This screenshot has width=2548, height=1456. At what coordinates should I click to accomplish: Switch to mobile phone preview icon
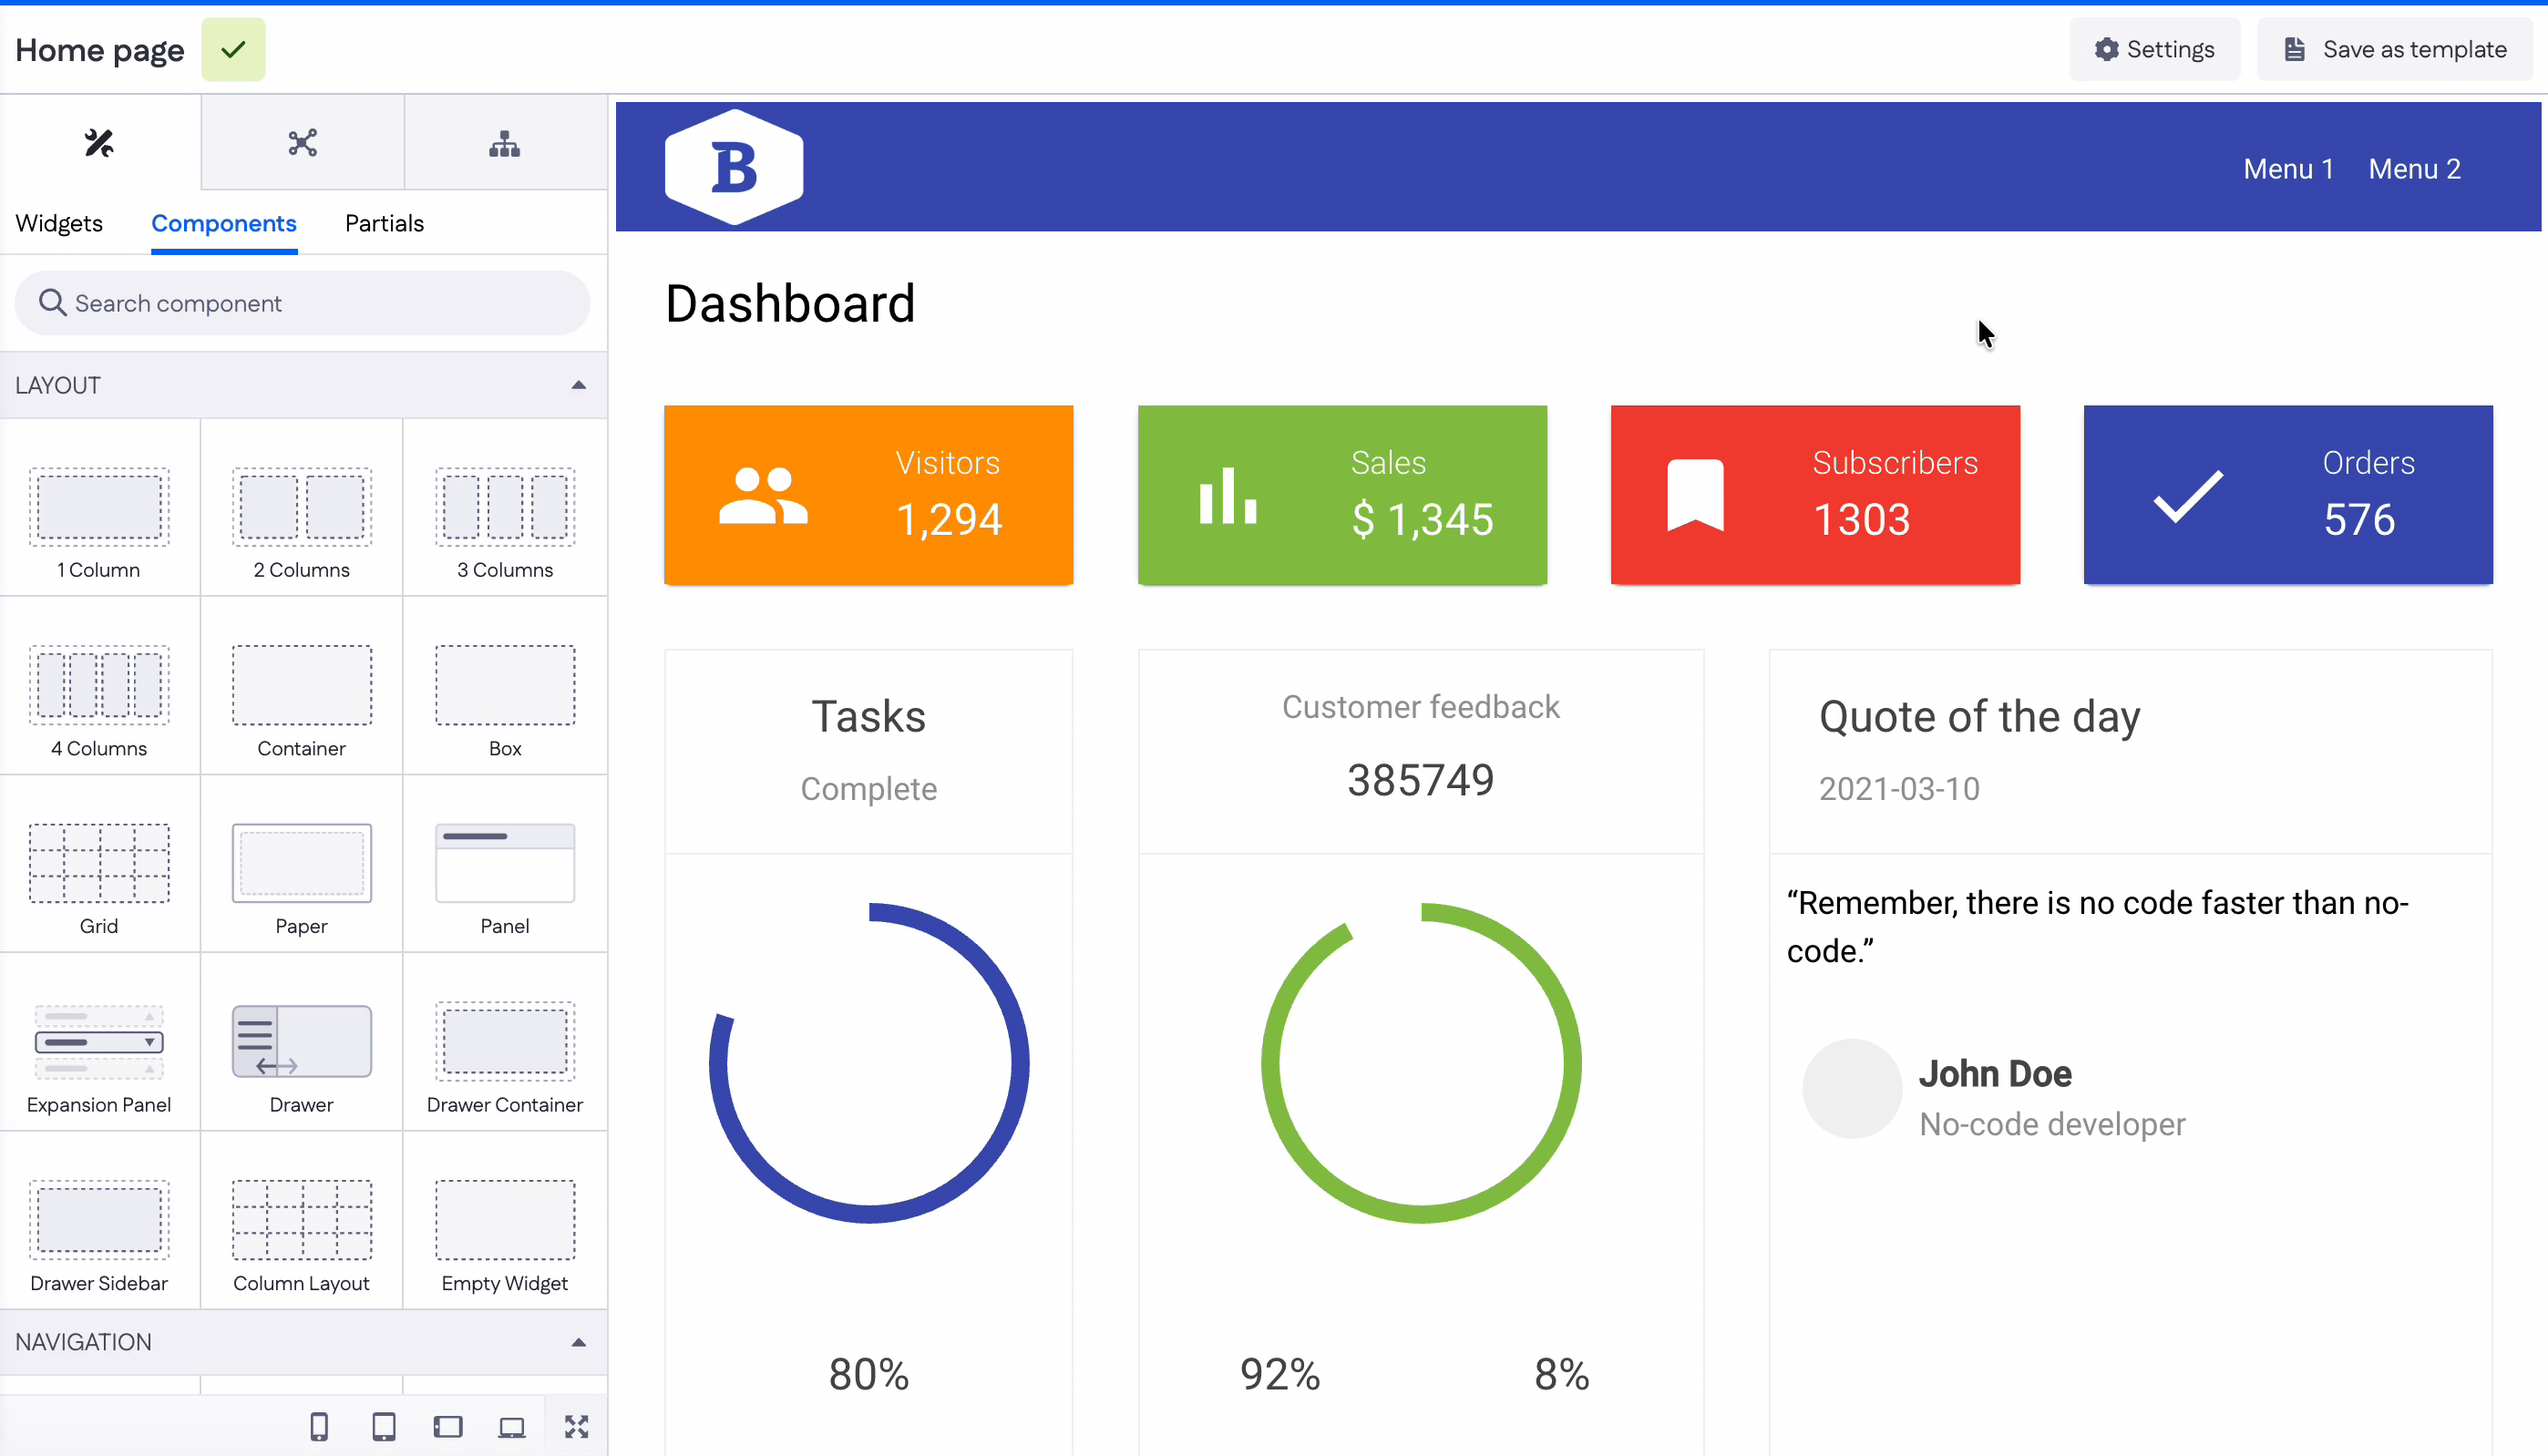tap(319, 1426)
